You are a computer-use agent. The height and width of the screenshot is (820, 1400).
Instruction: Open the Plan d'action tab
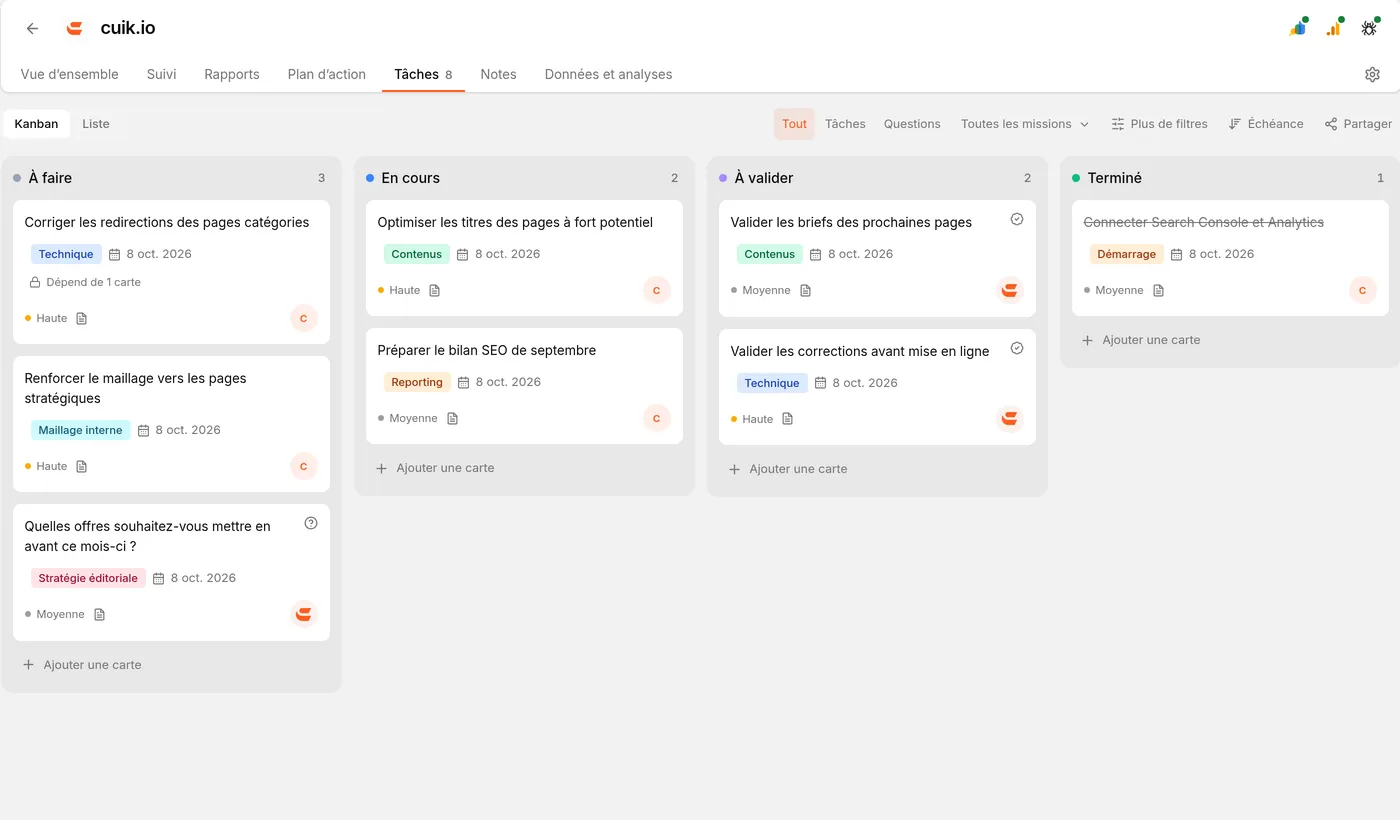(327, 74)
